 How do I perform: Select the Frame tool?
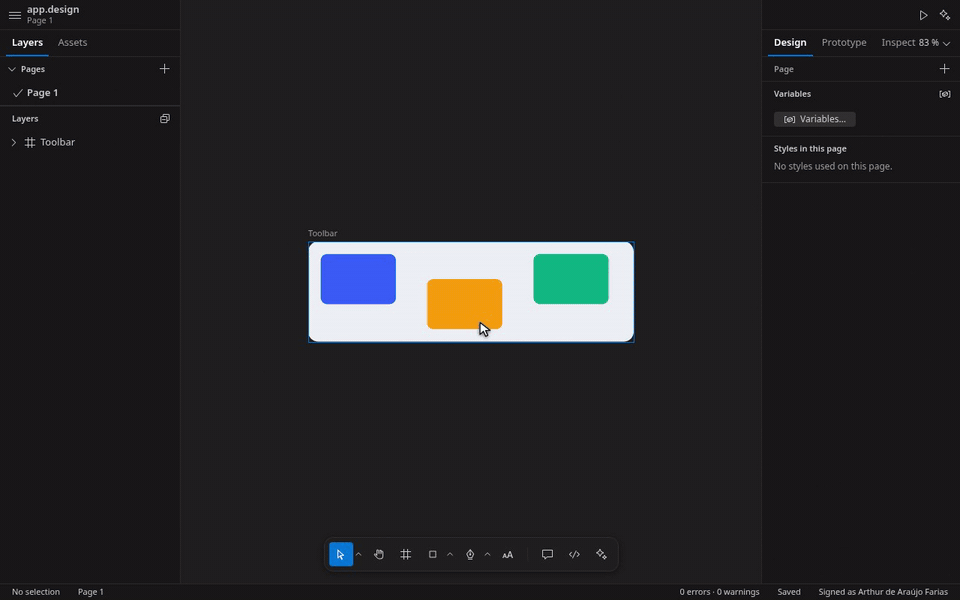tap(405, 554)
